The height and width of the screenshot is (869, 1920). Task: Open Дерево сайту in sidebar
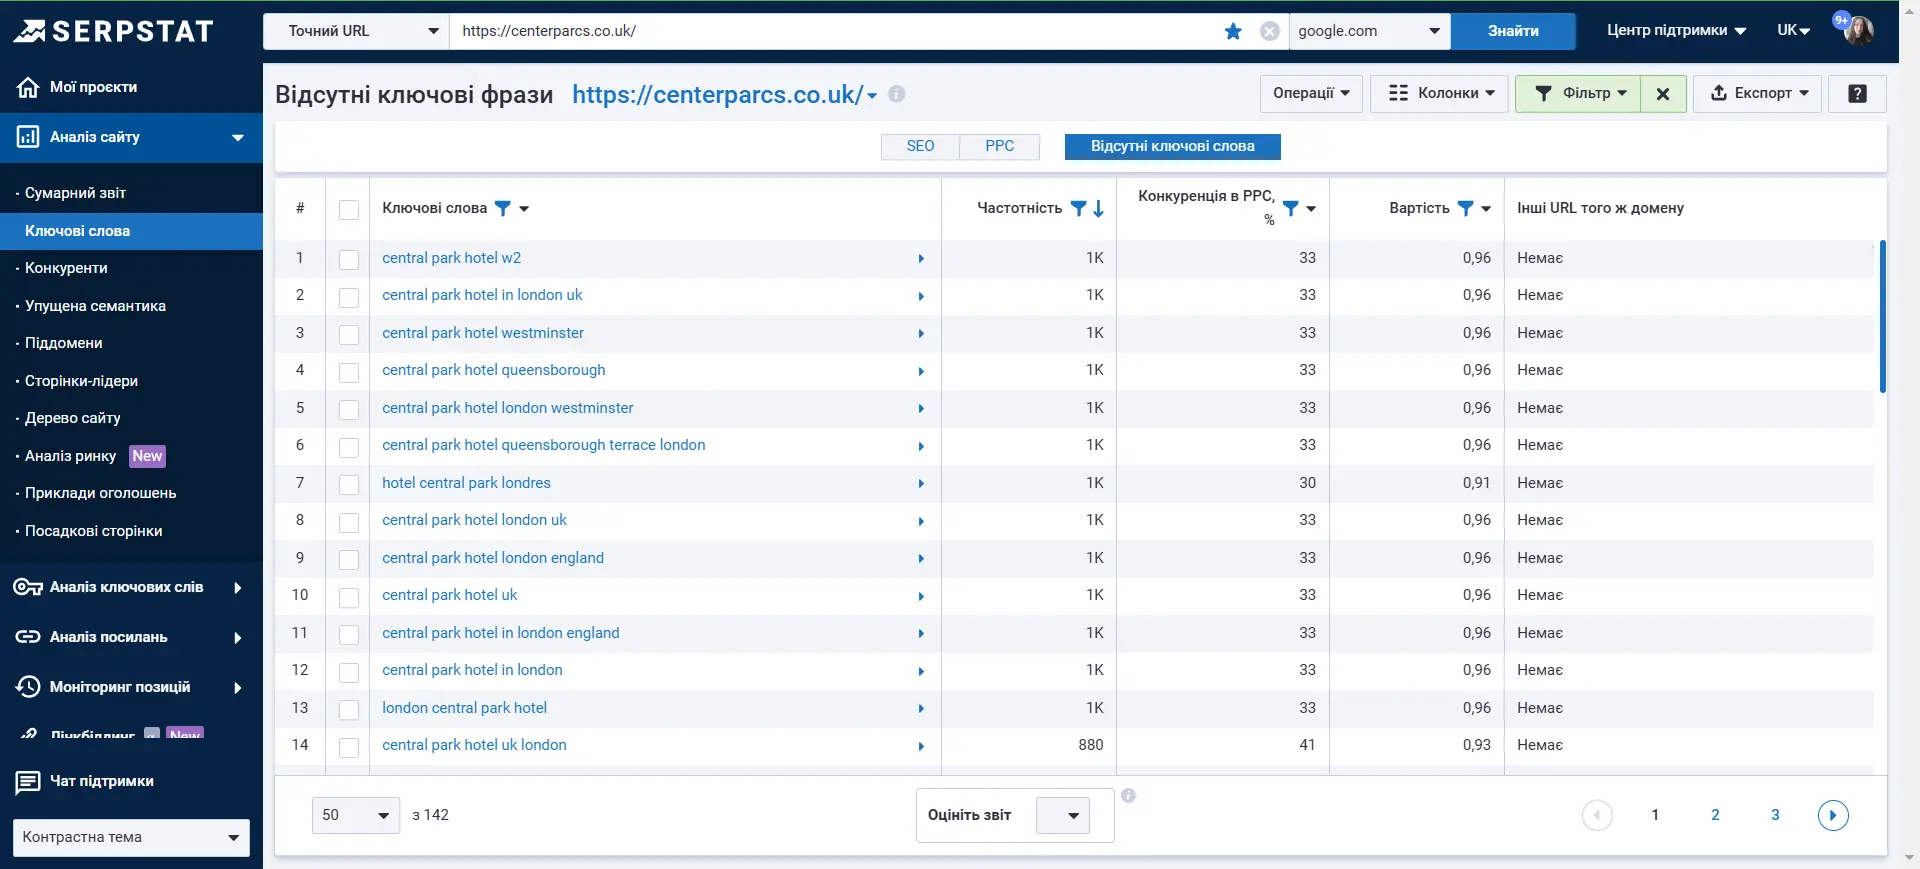tap(72, 418)
